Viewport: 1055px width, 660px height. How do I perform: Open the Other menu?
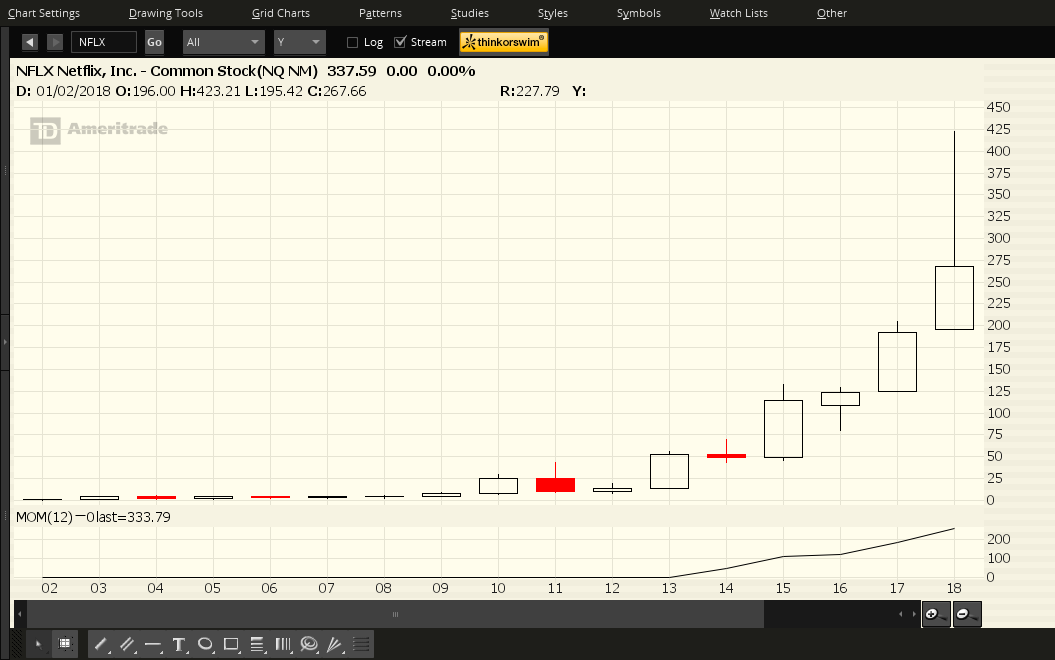click(832, 13)
